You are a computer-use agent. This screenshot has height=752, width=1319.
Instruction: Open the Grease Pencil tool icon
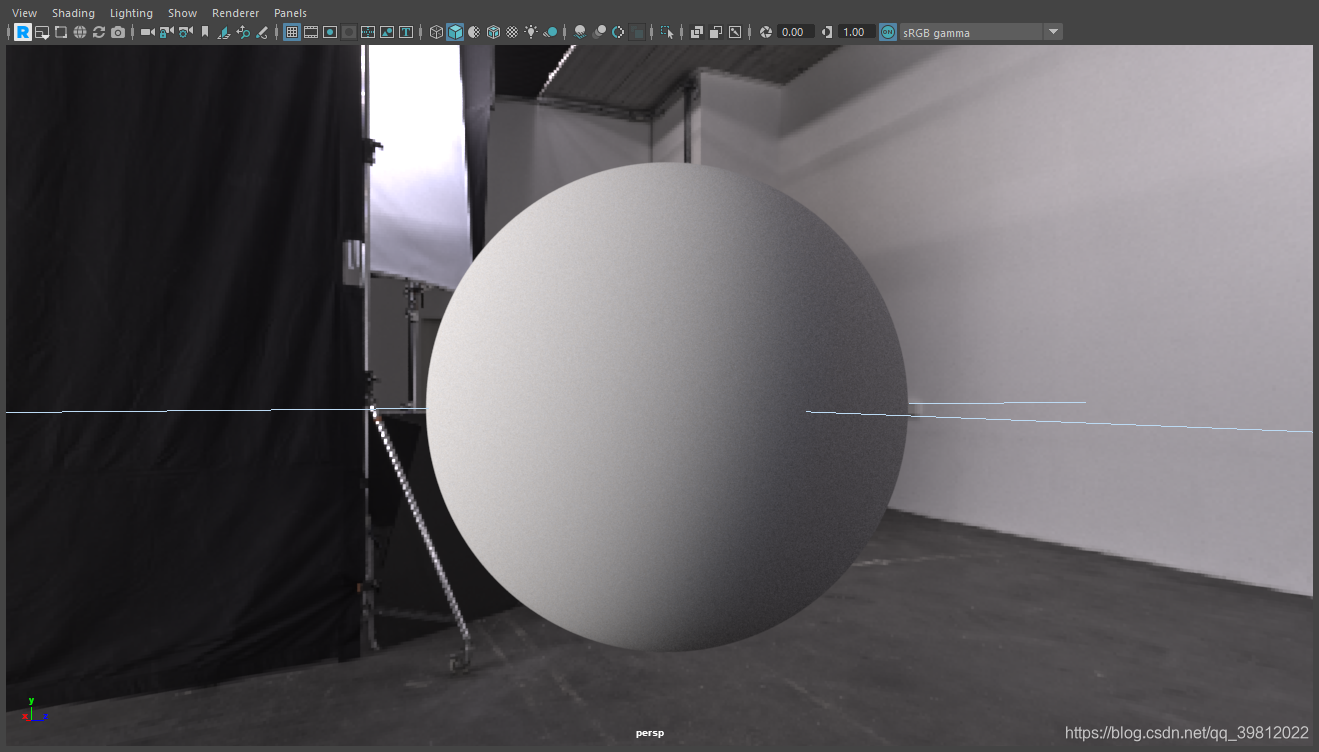[262, 32]
